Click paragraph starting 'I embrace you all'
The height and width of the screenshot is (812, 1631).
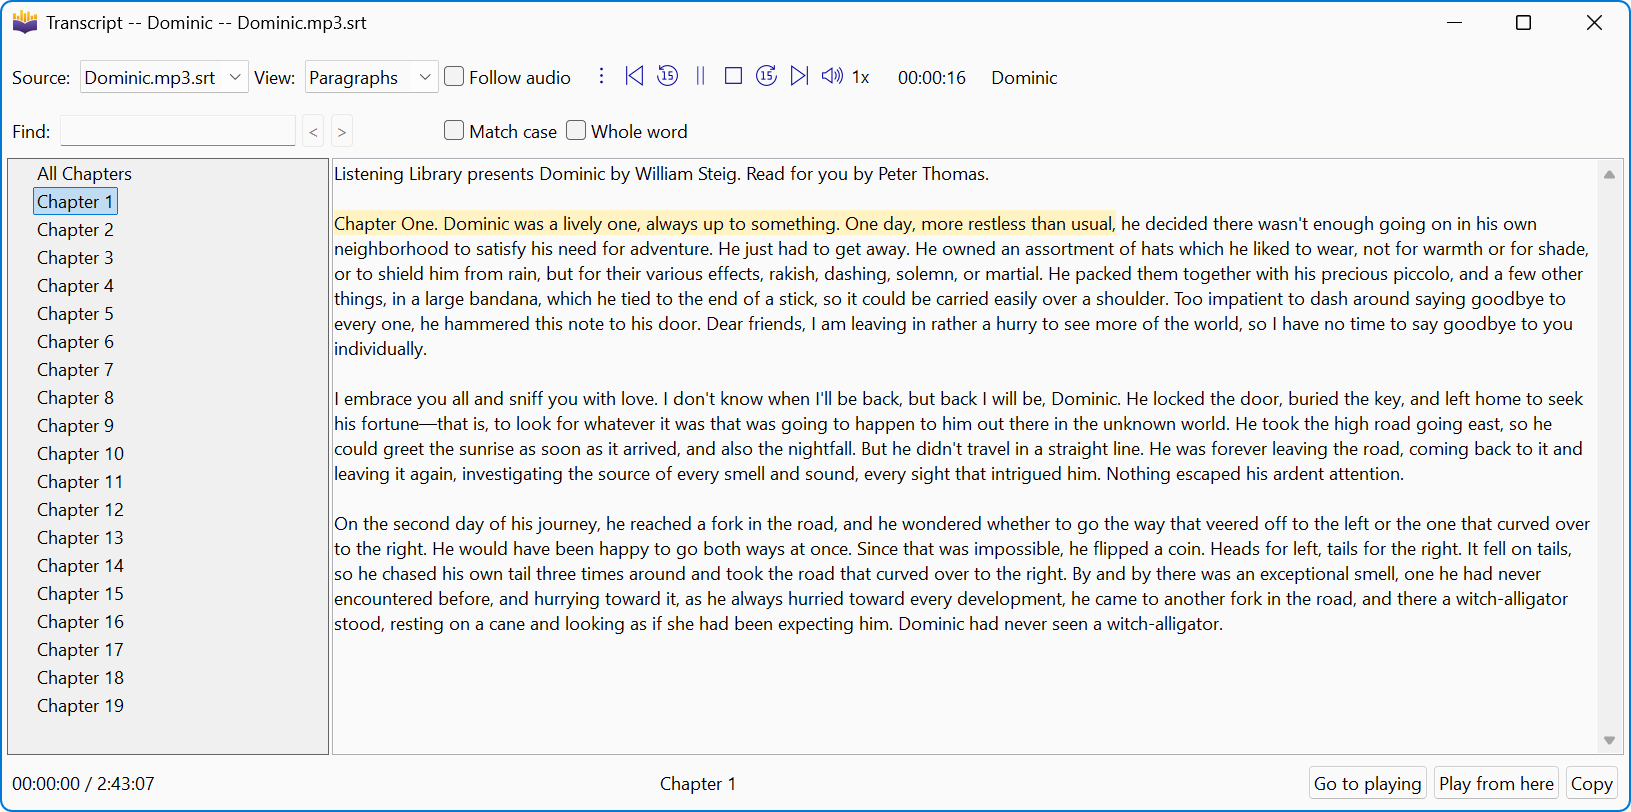pos(959,436)
